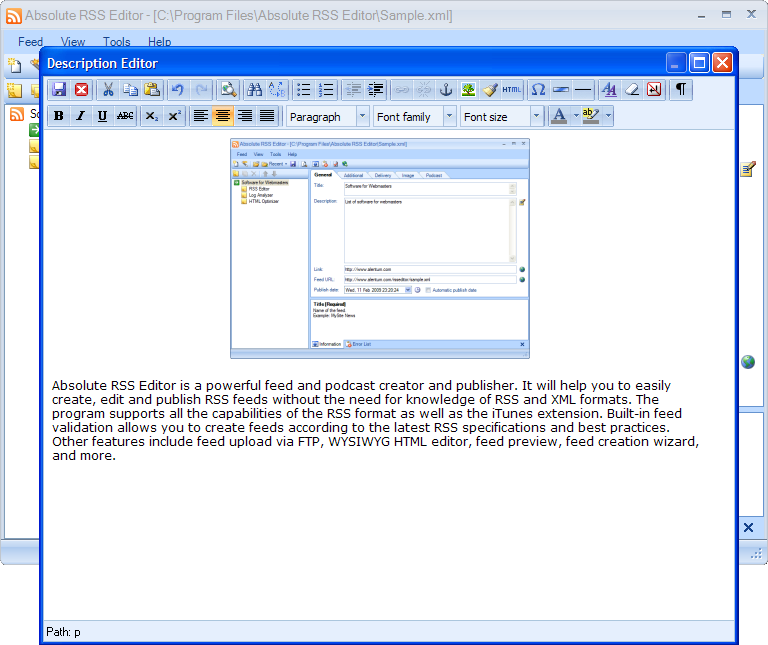Viewport: 768px width, 645px height.
Task: Click the new feed icon in main window toolbar
Action: (x=14, y=65)
